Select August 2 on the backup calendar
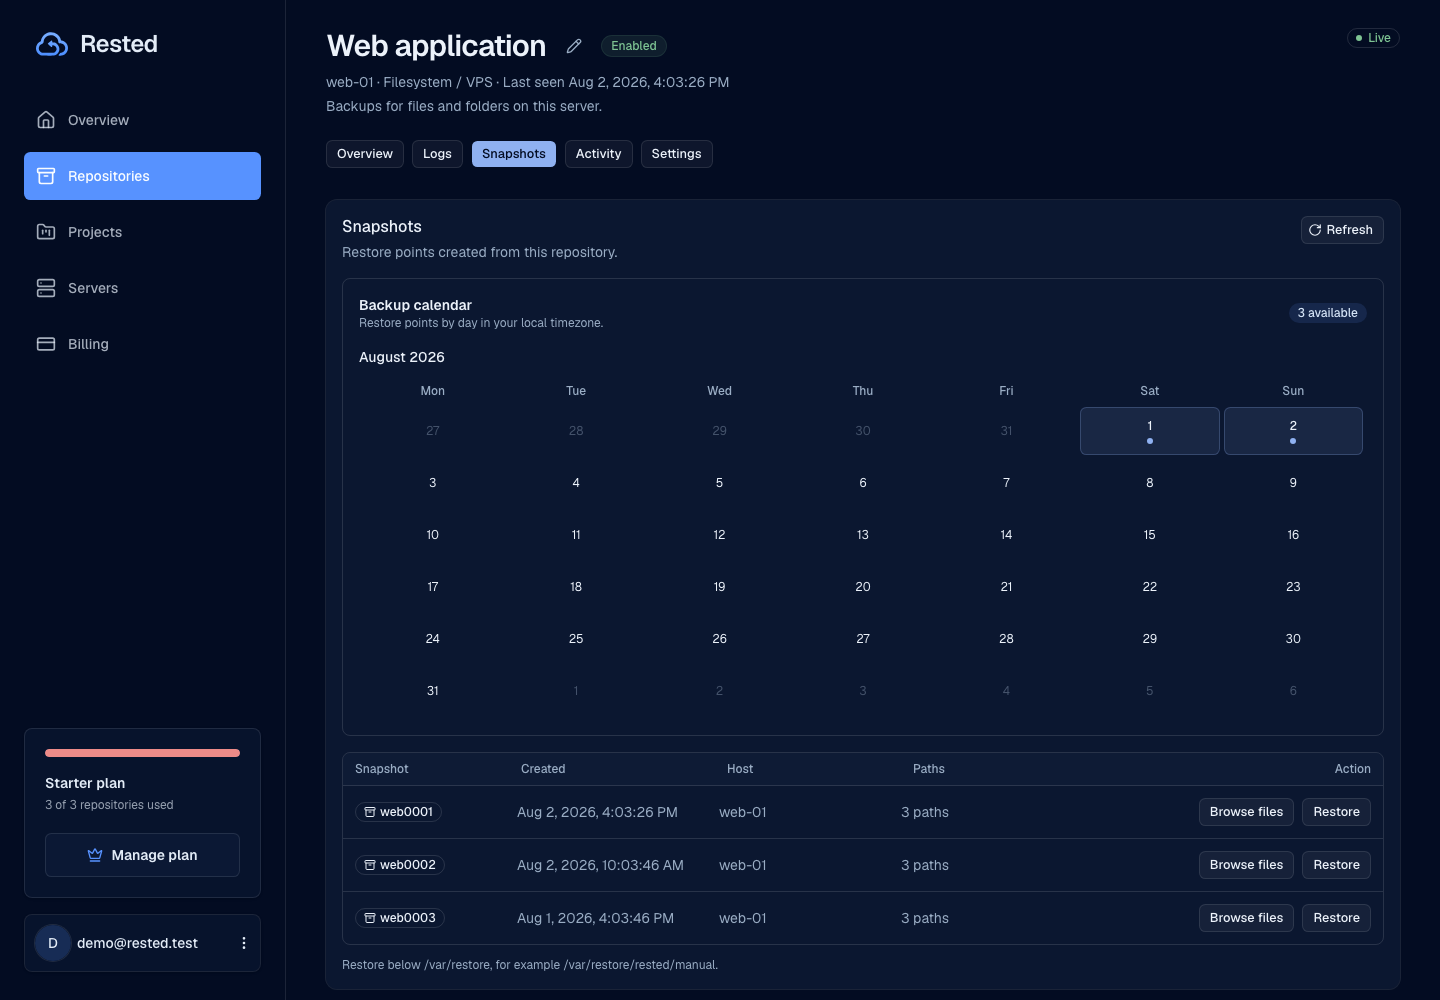 [1293, 431]
